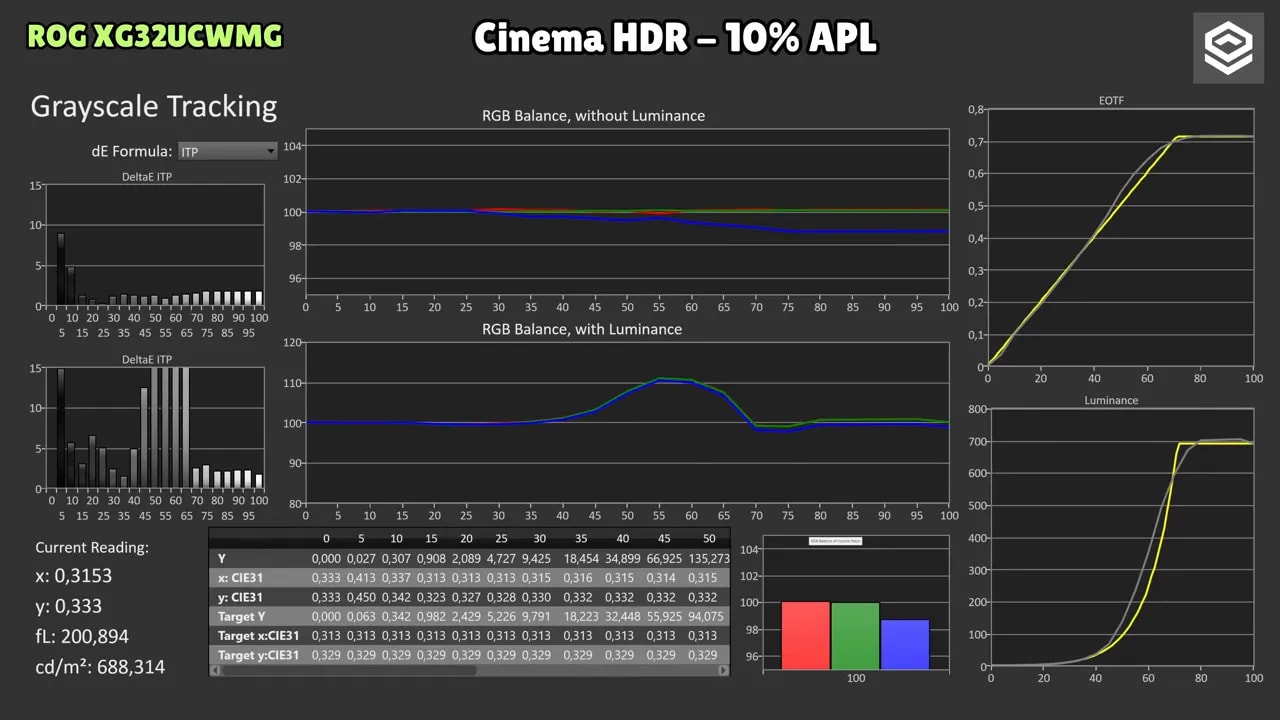Image resolution: width=1280 pixels, height=720 pixels.
Task: Click the table cell 0,314
Action: [x=660, y=577]
